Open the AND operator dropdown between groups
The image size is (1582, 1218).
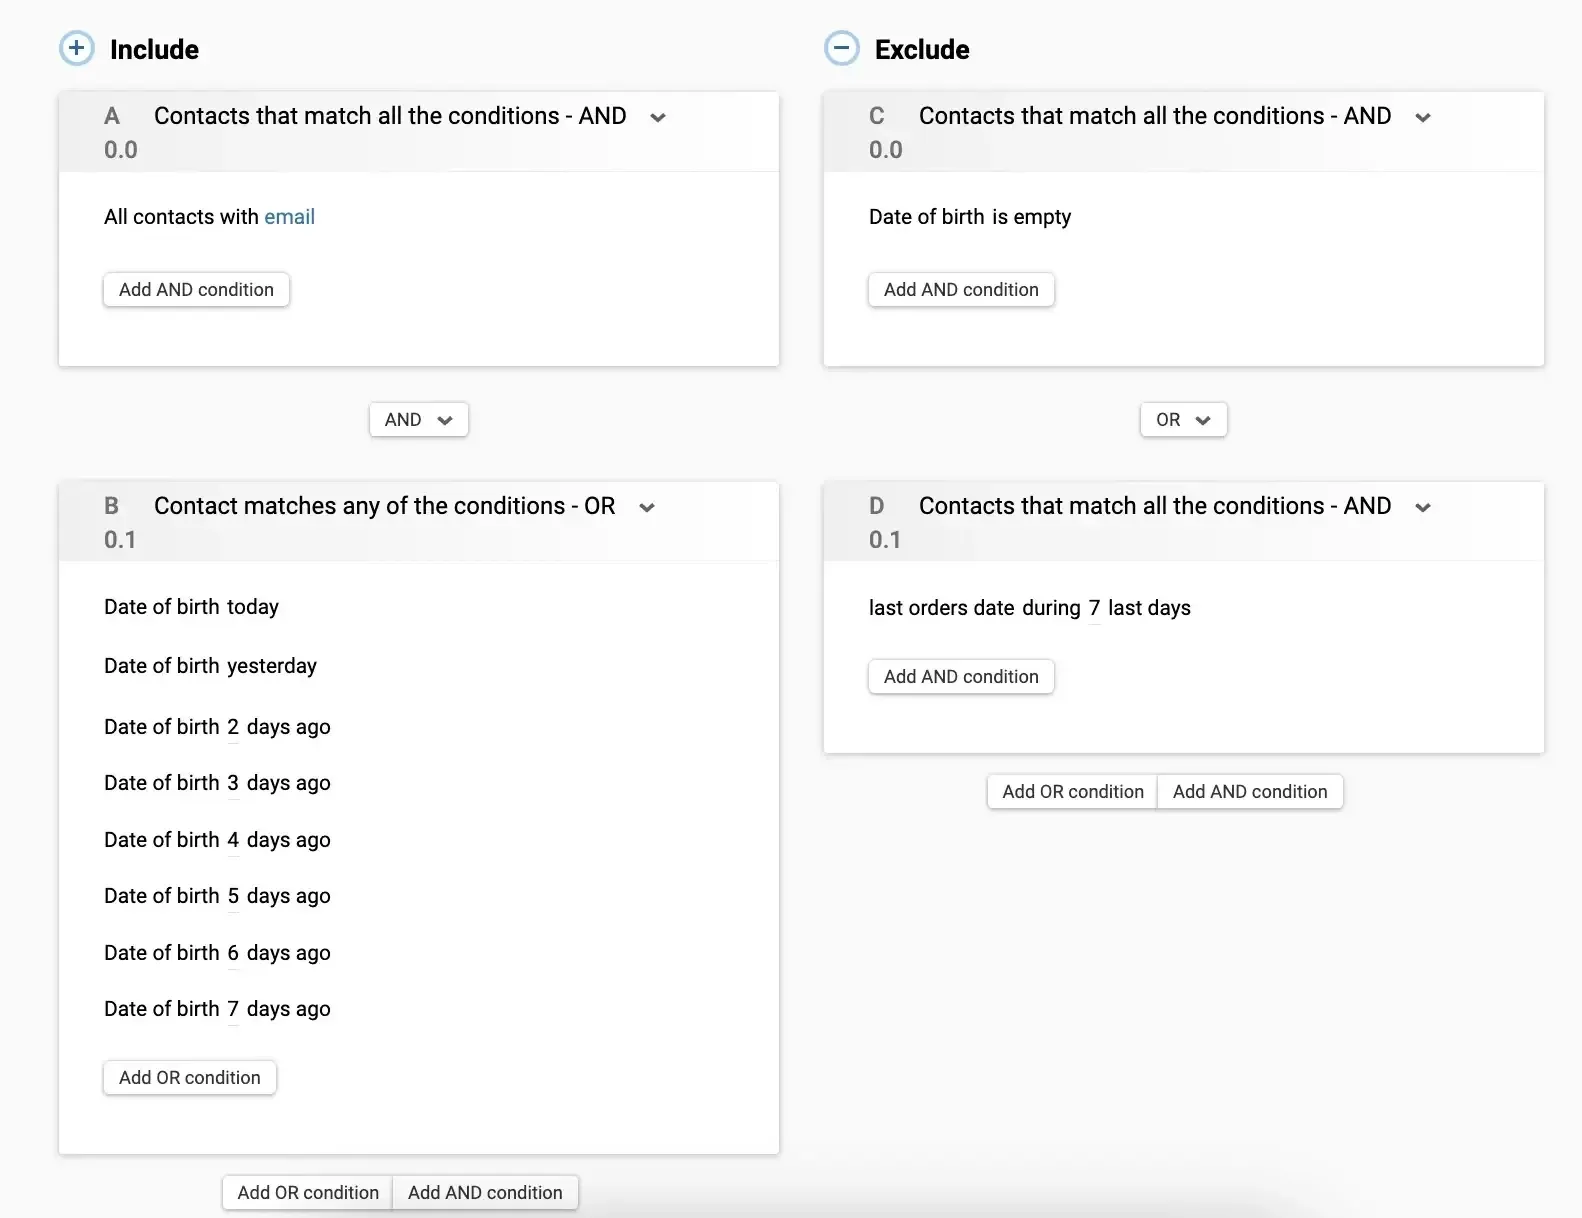tap(418, 420)
